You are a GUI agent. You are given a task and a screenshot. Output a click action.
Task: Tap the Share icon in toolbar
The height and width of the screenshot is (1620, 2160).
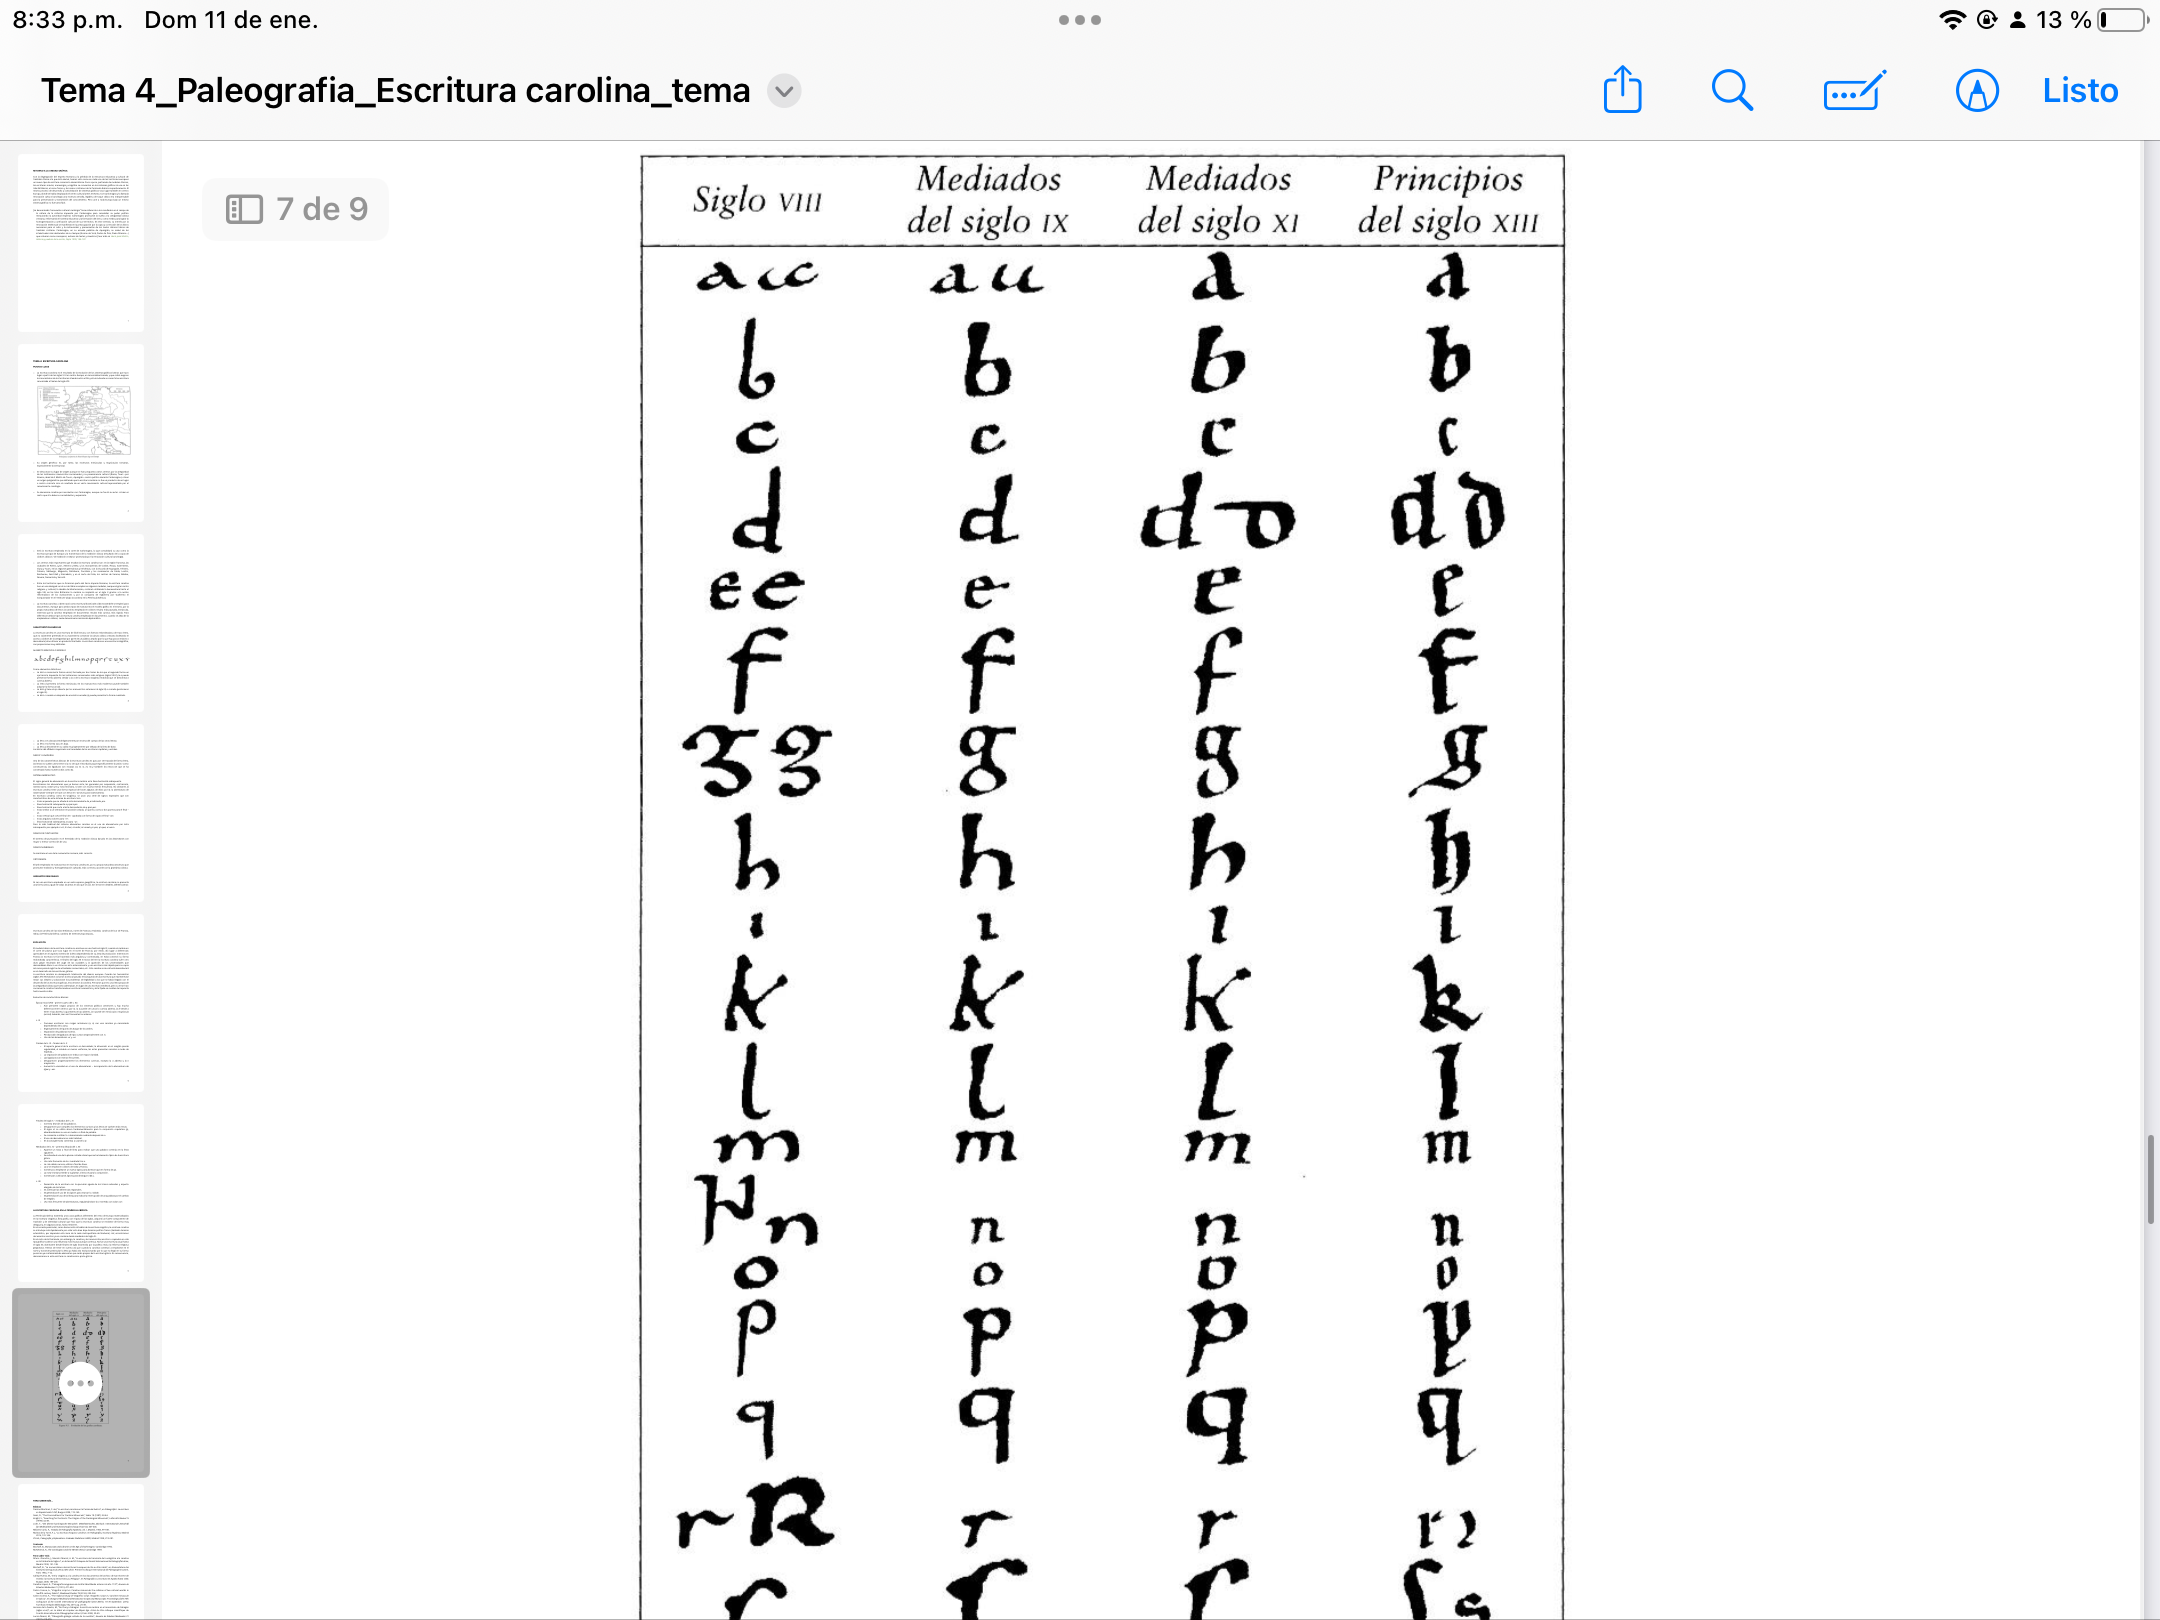(1622, 90)
